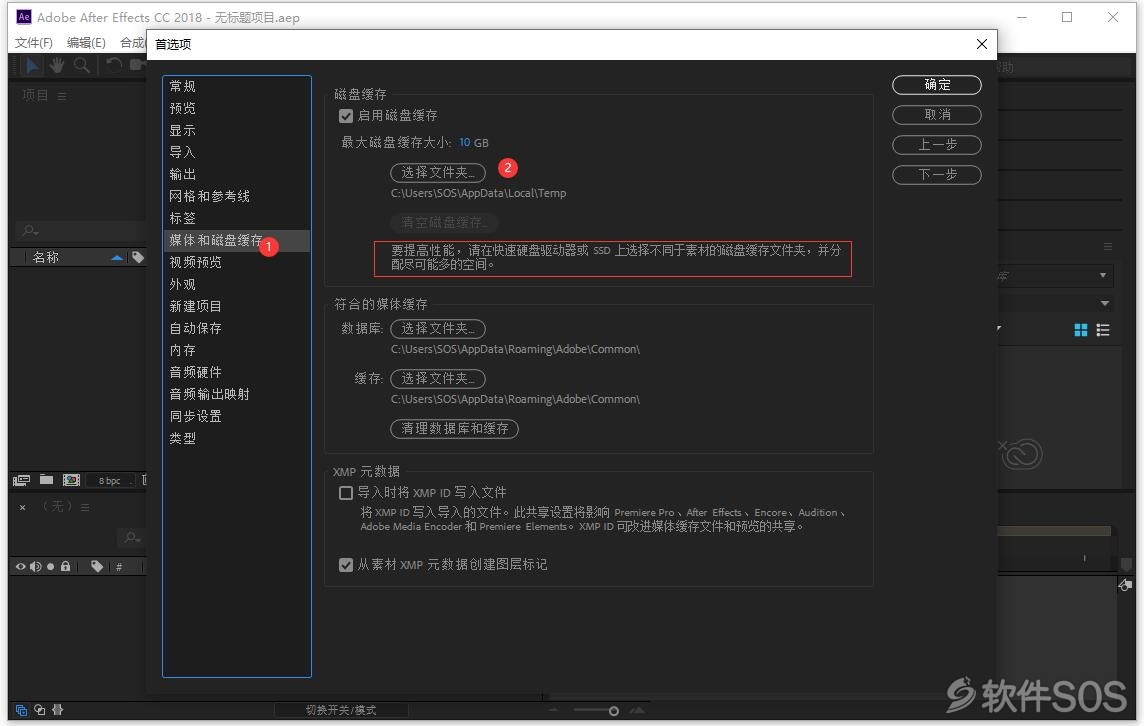Toggle the audio speaker column header
1144x726 pixels.
tap(35, 566)
